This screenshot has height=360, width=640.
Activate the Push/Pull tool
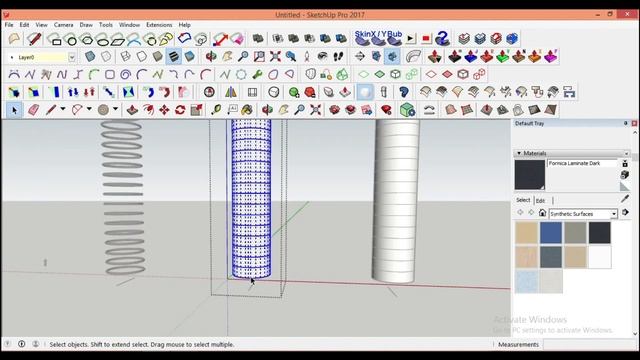tap(132, 110)
